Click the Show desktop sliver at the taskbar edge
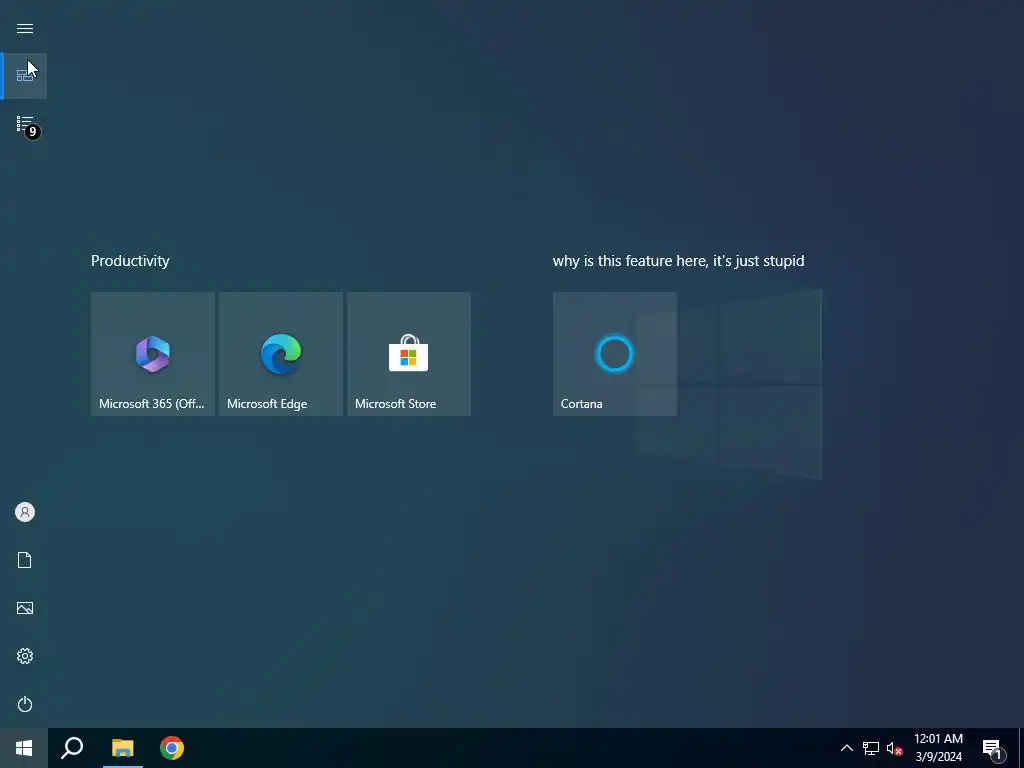The height and width of the screenshot is (768, 1024). pos(1021,748)
